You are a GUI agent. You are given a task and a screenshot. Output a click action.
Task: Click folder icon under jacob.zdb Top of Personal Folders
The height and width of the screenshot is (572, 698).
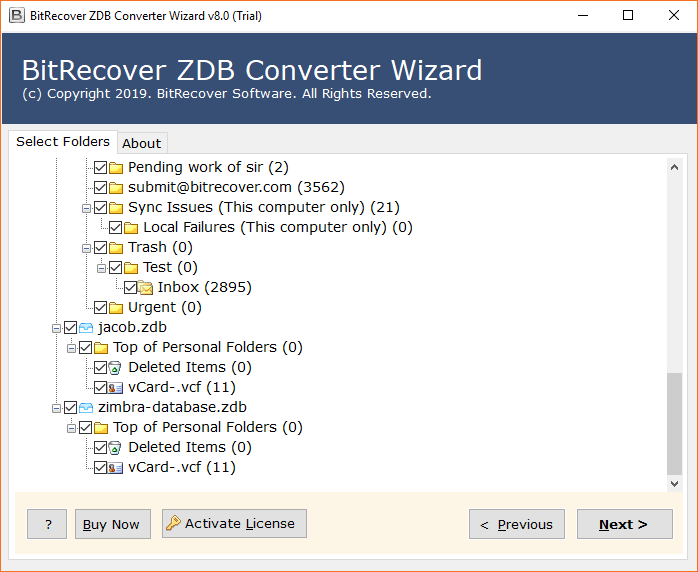tap(101, 348)
